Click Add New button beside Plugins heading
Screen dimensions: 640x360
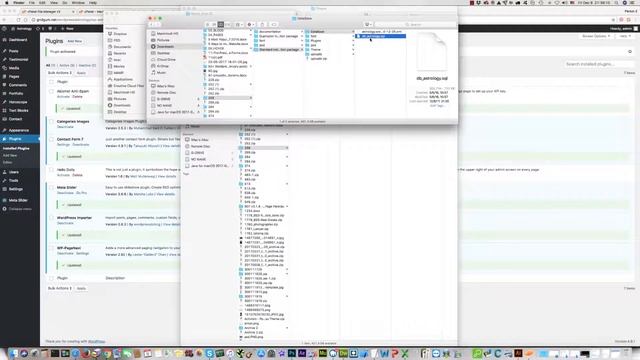tap(75, 41)
